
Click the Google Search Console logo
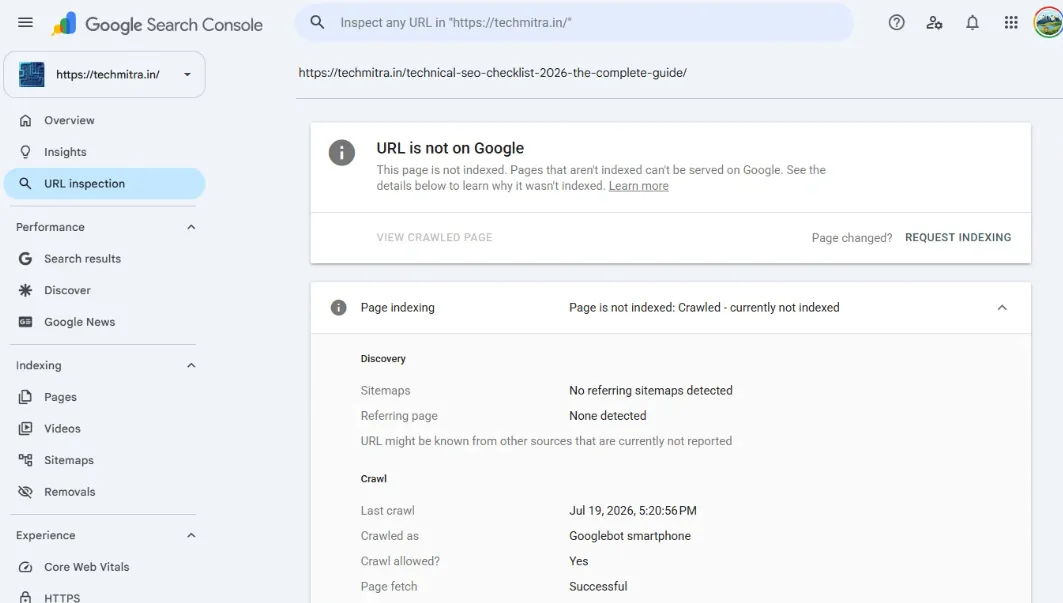[157, 24]
